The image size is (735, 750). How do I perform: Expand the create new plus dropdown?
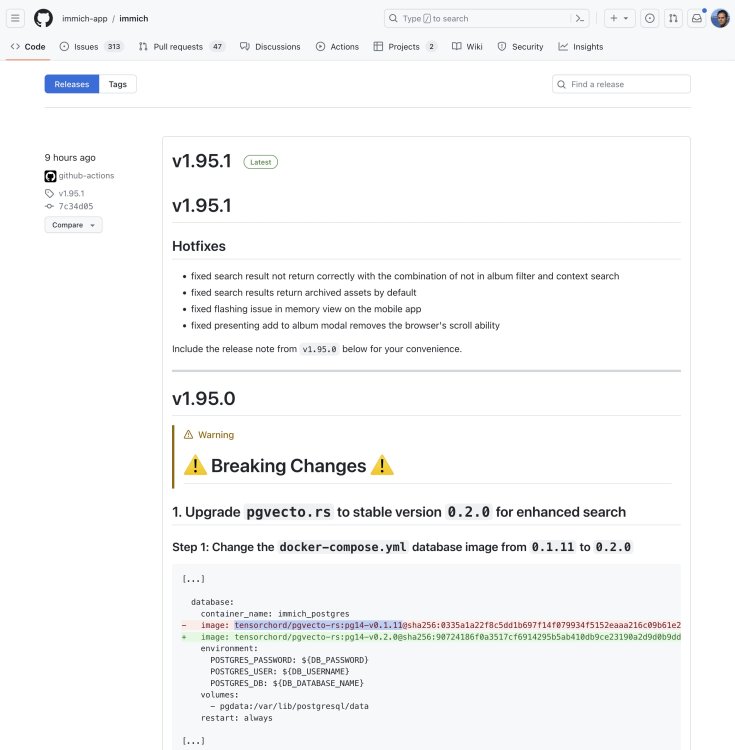coord(619,19)
